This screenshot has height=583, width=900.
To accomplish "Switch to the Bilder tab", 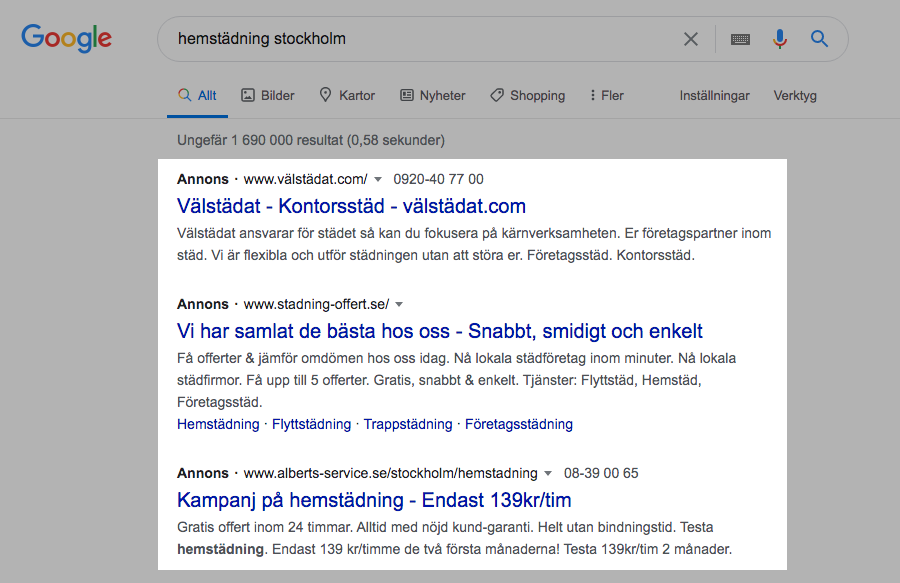I will [268, 95].
